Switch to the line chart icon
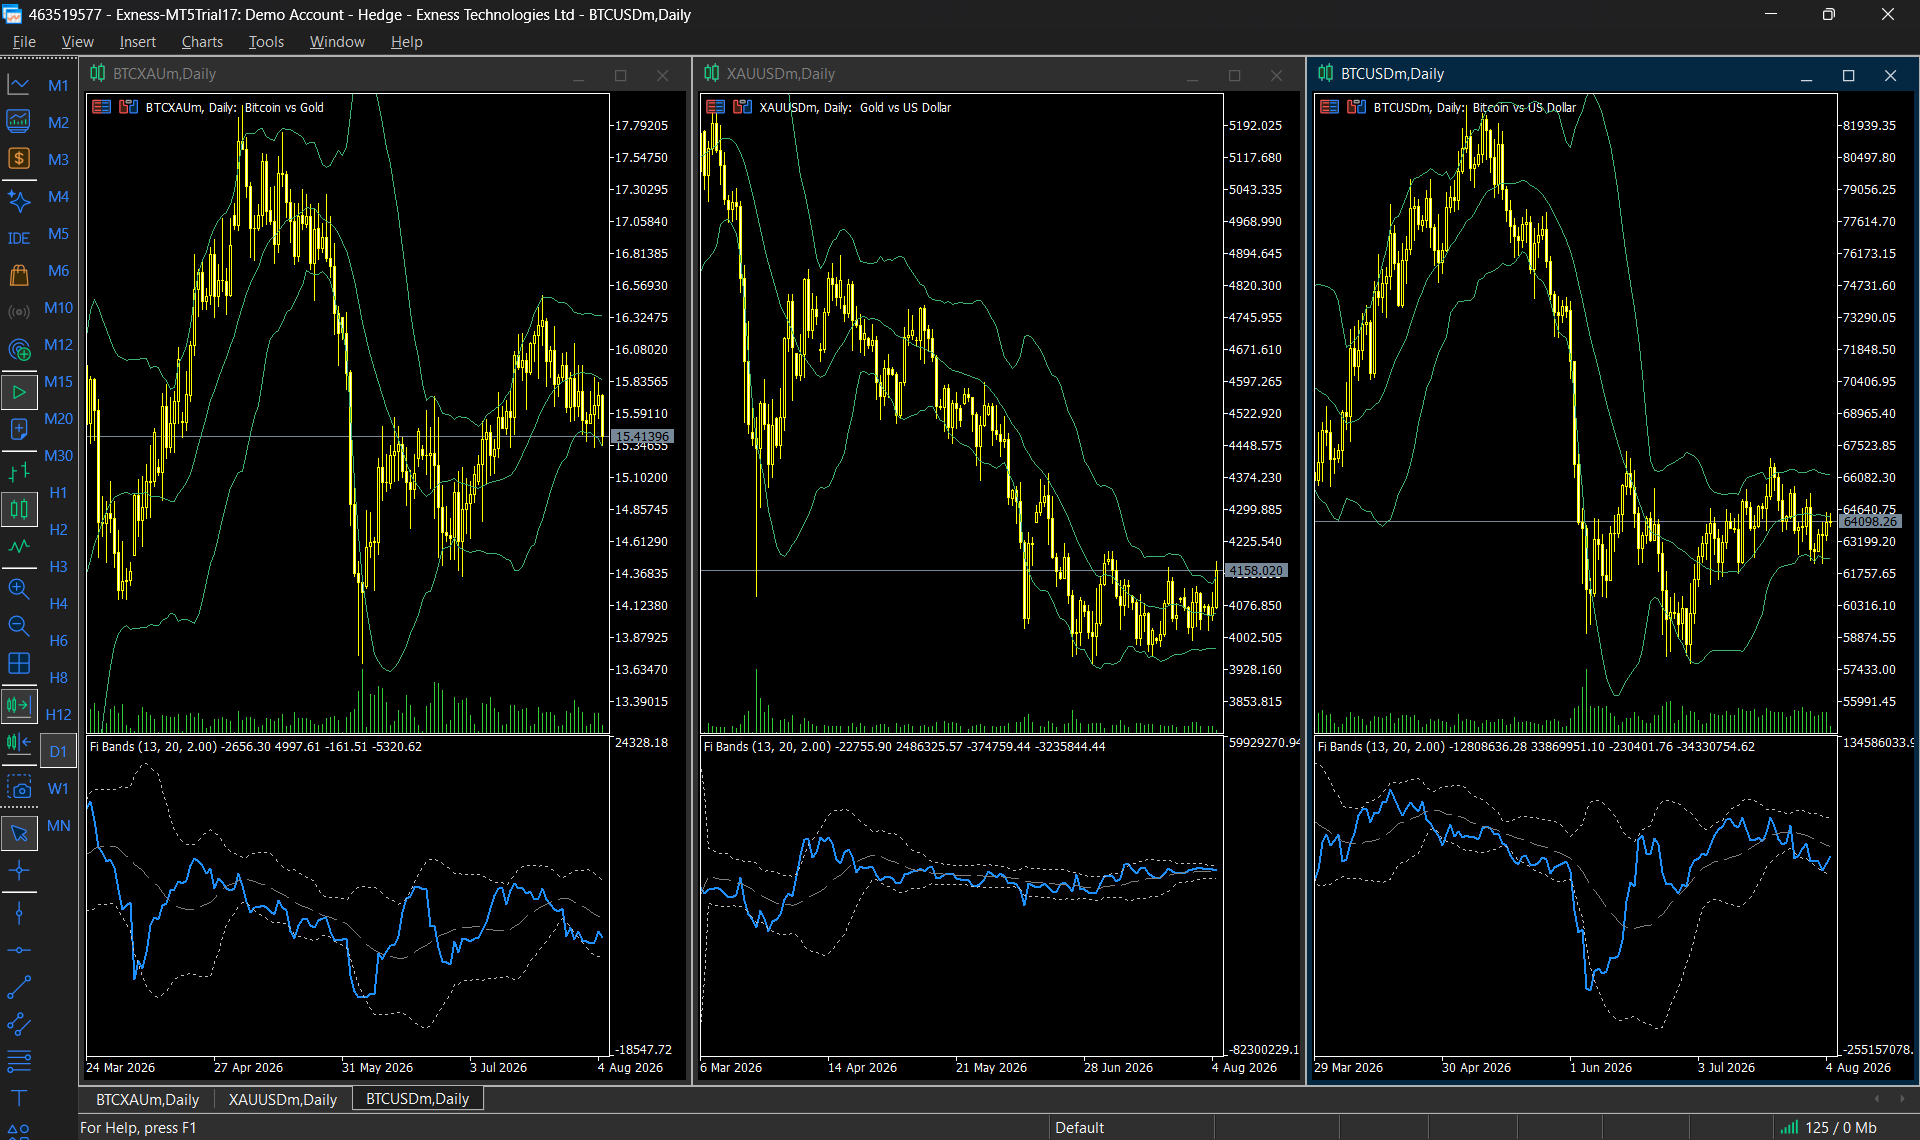This screenshot has width=1920, height=1140. click(x=19, y=546)
